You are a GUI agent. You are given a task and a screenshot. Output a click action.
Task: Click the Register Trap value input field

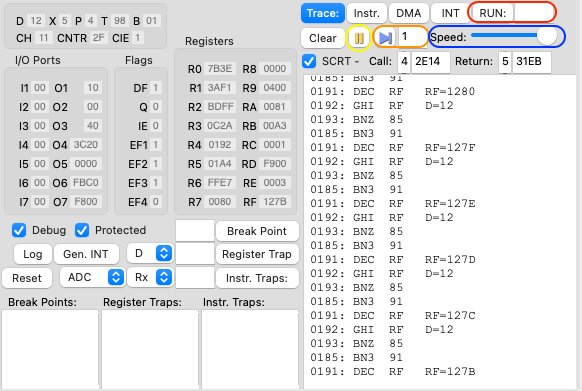click(x=195, y=254)
